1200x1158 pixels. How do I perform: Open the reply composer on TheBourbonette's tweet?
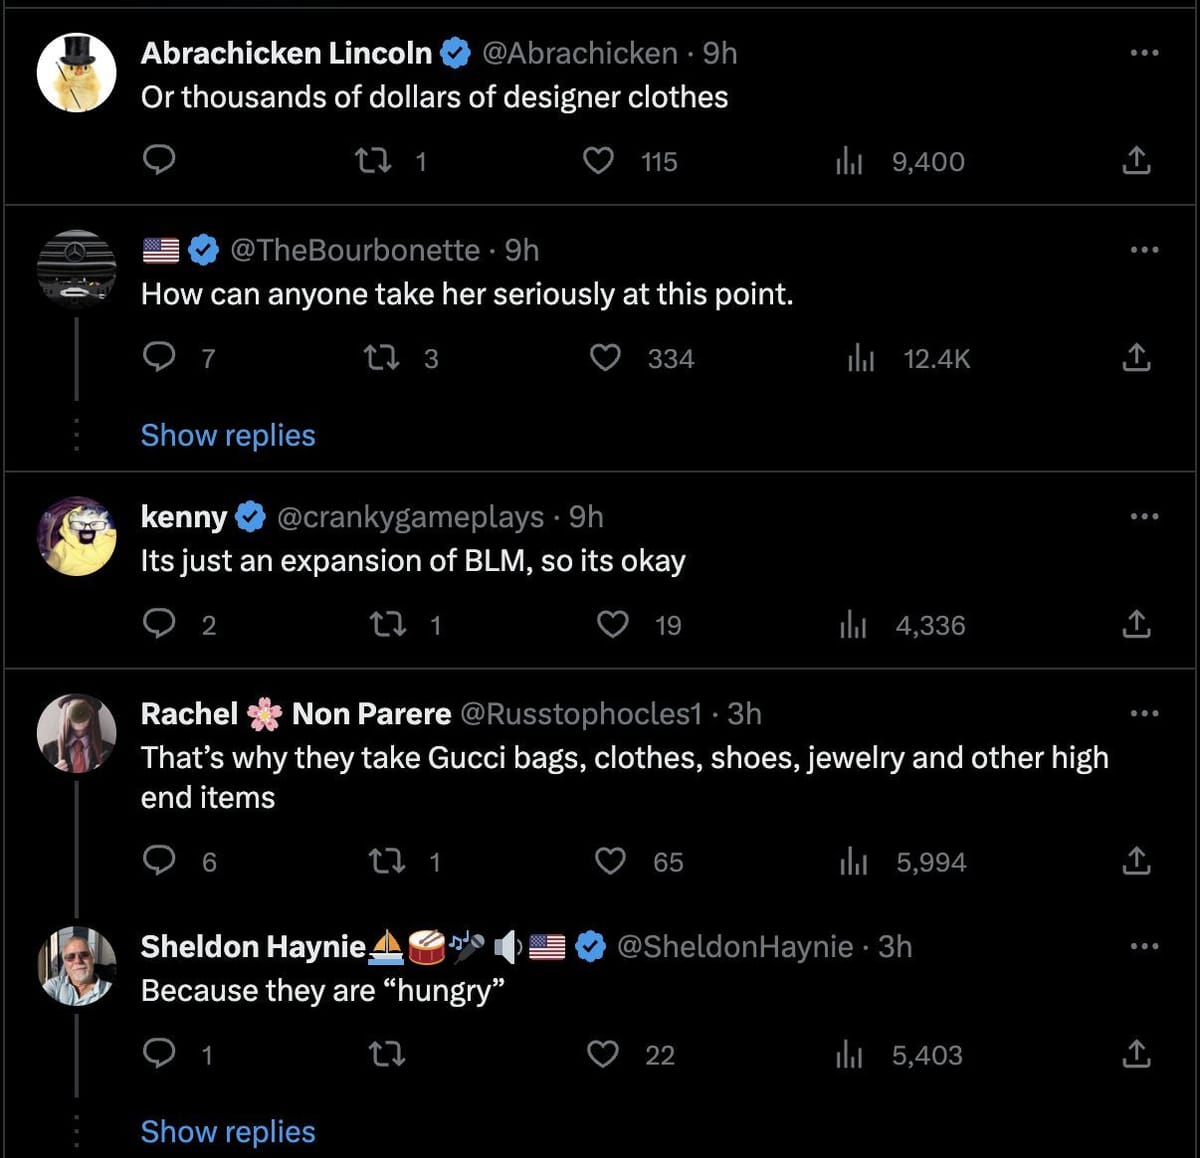(160, 357)
